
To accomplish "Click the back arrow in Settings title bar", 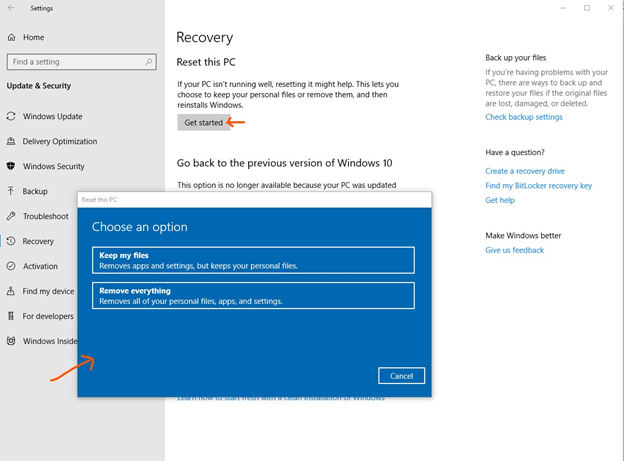I will 11,8.
